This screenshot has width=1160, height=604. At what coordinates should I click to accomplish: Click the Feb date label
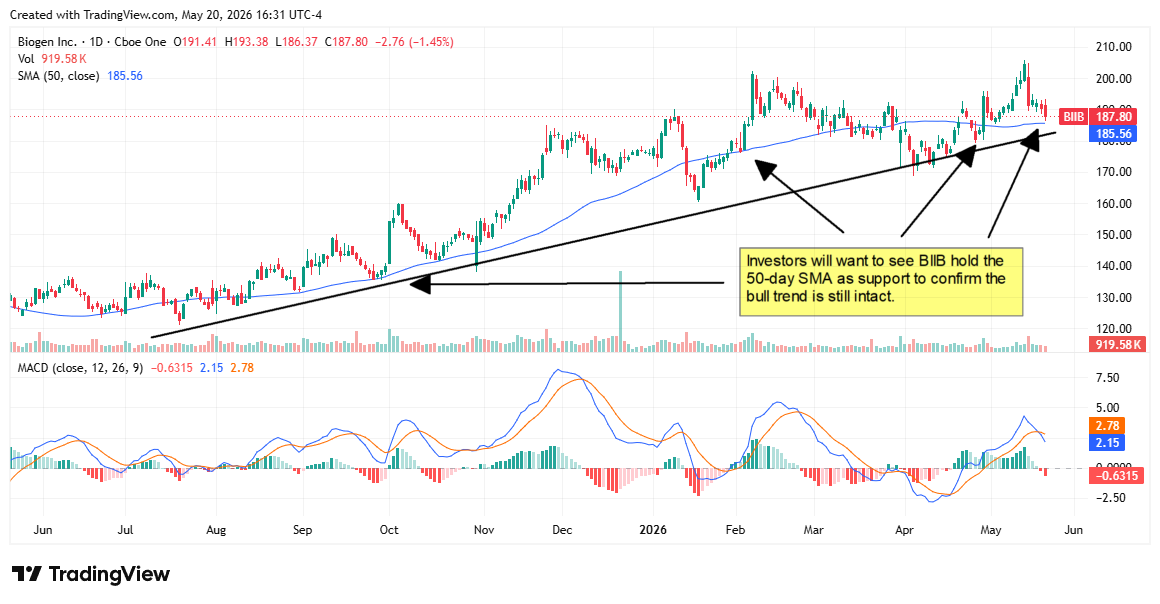click(x=735, y=530)
